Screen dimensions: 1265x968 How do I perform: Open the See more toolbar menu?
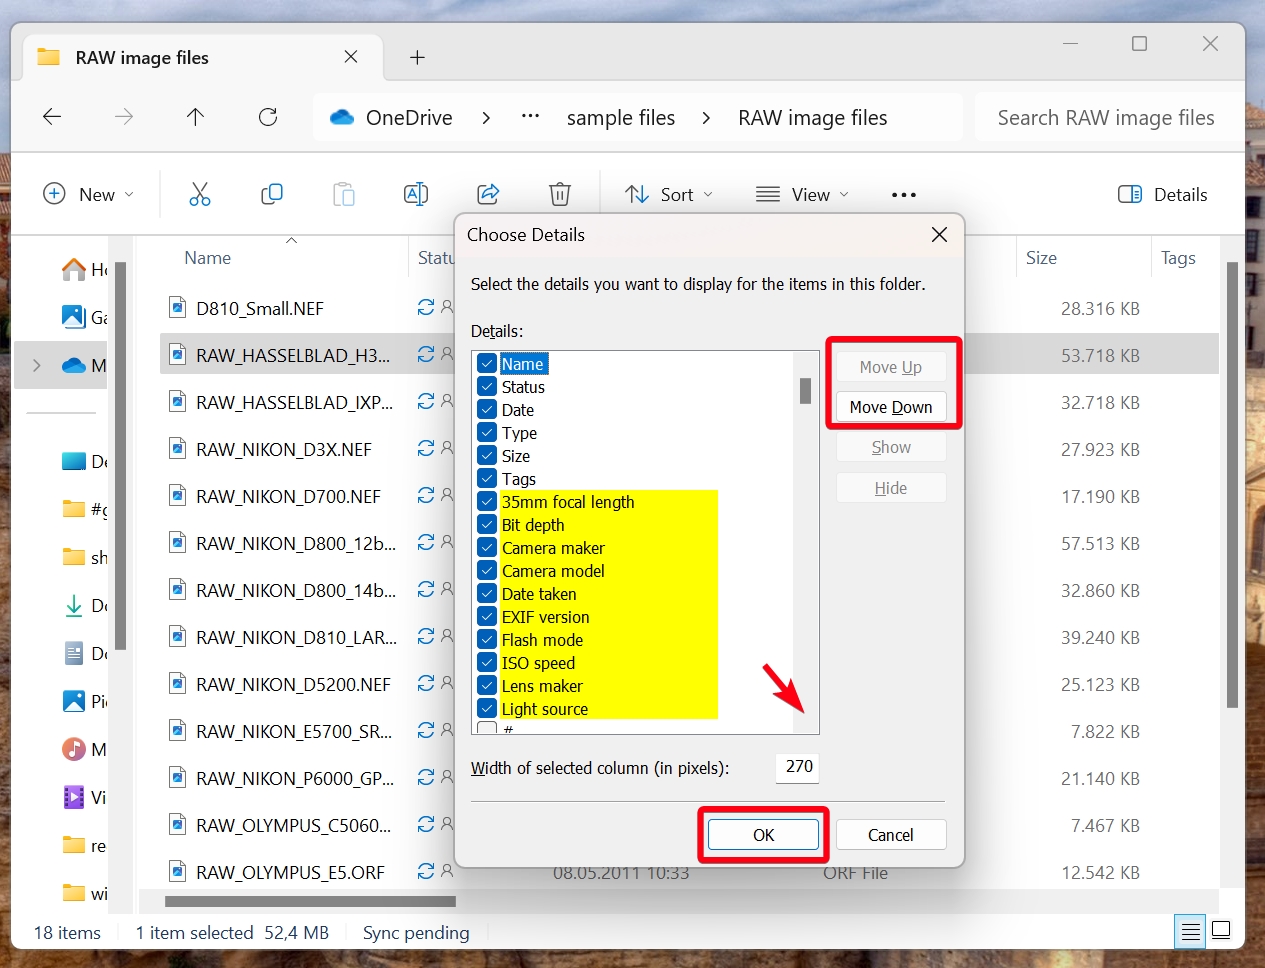click(903, 194)
